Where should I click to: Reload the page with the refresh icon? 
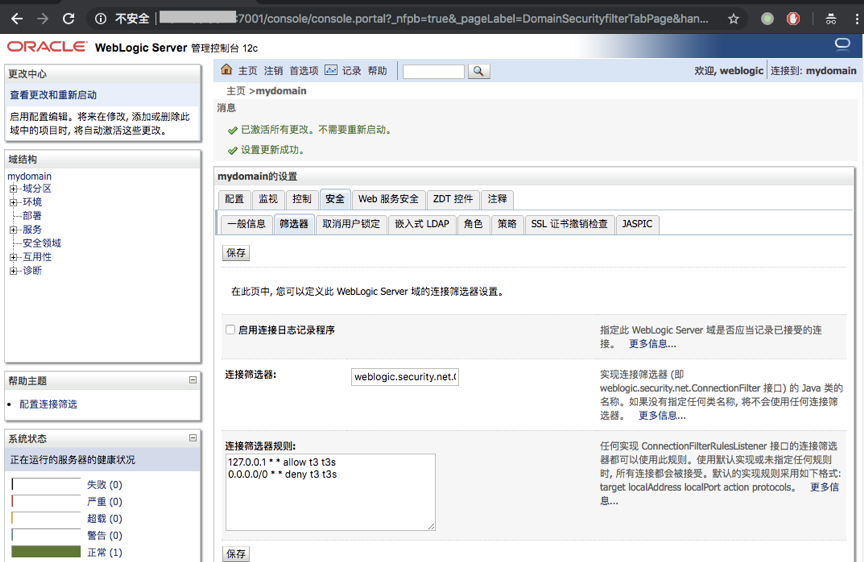click(68, 19)
